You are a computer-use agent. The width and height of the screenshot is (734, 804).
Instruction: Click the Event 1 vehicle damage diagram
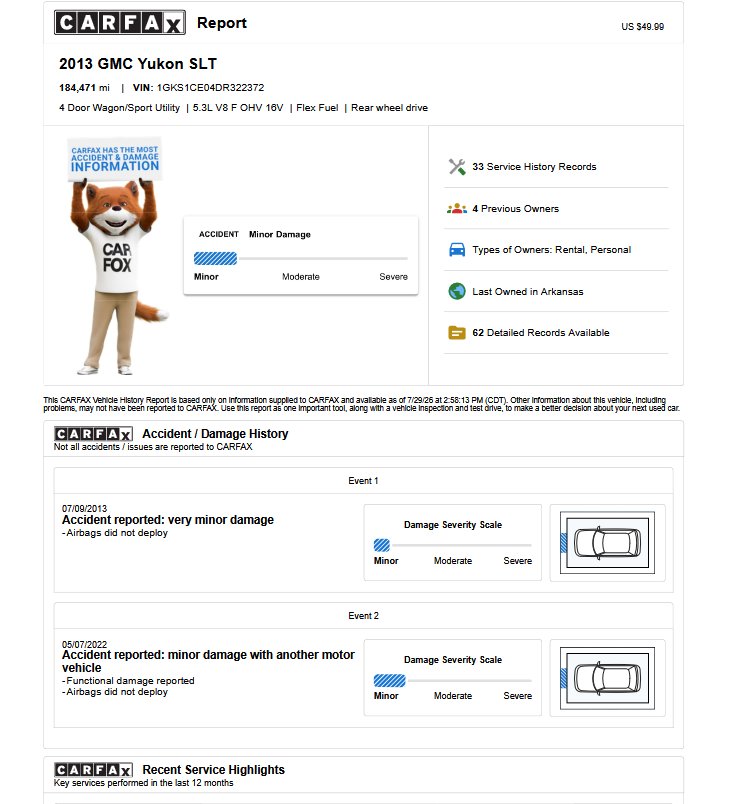[x=607, y=542]
